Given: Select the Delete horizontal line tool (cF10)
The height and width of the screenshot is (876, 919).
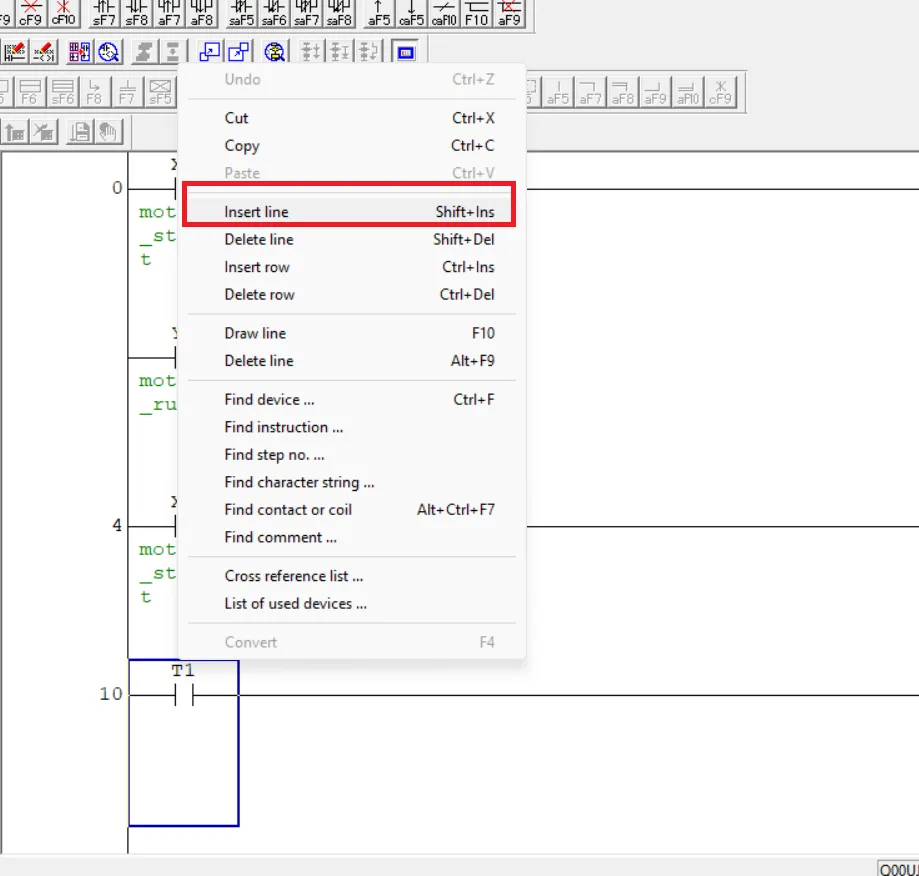Looking at the screenshot, I should point(62,15).
